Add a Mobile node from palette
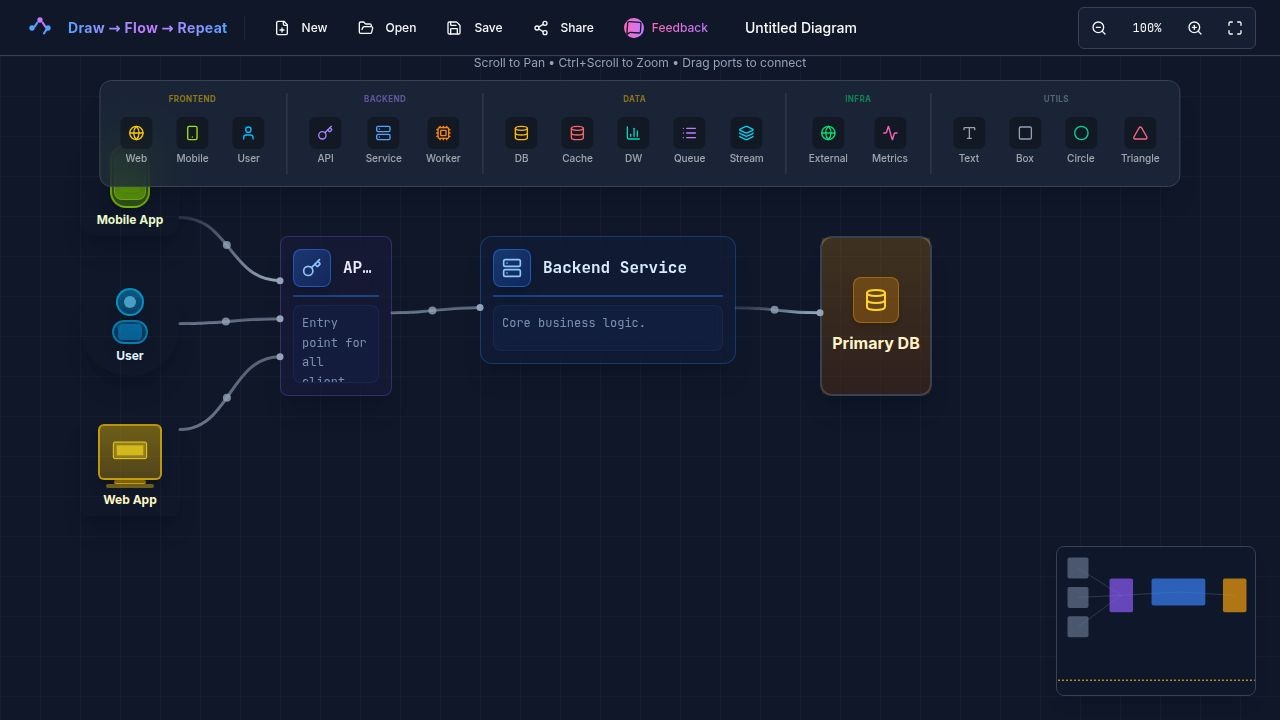This screenshot has height=720, width=1280. (x=192, y=141)
